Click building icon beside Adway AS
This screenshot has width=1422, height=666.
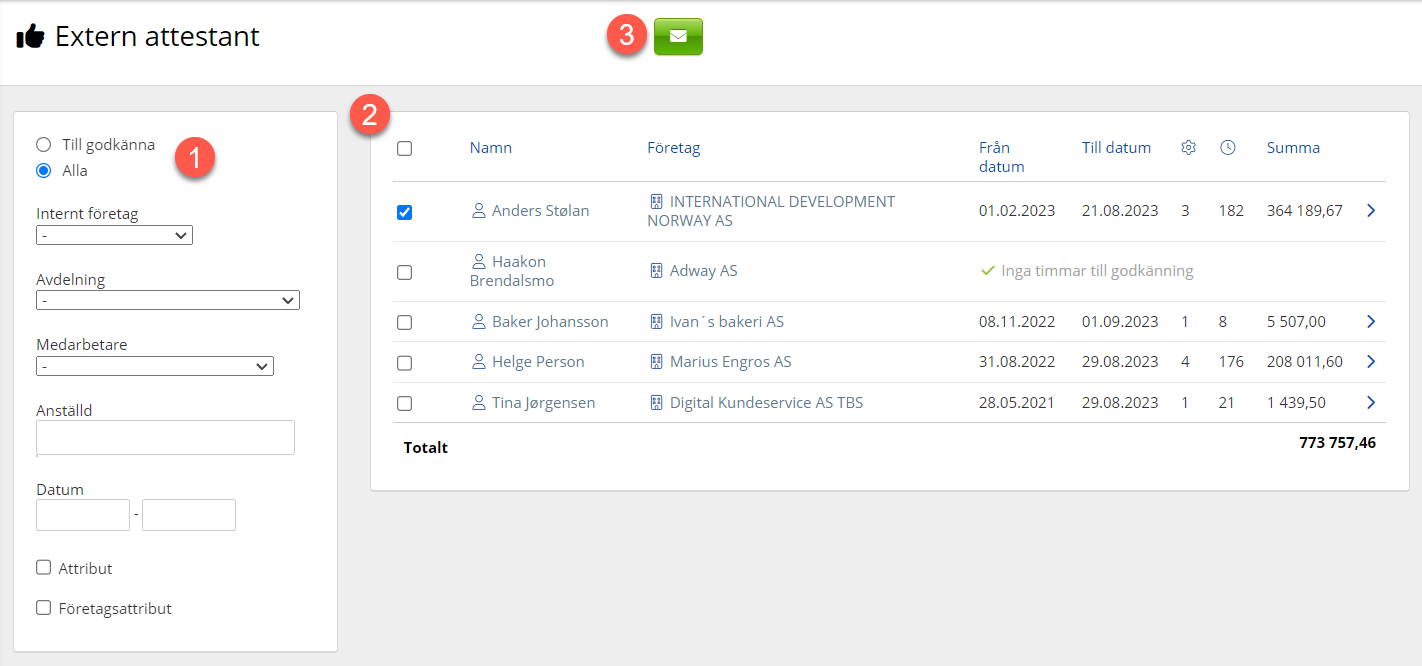click(656, 271)
